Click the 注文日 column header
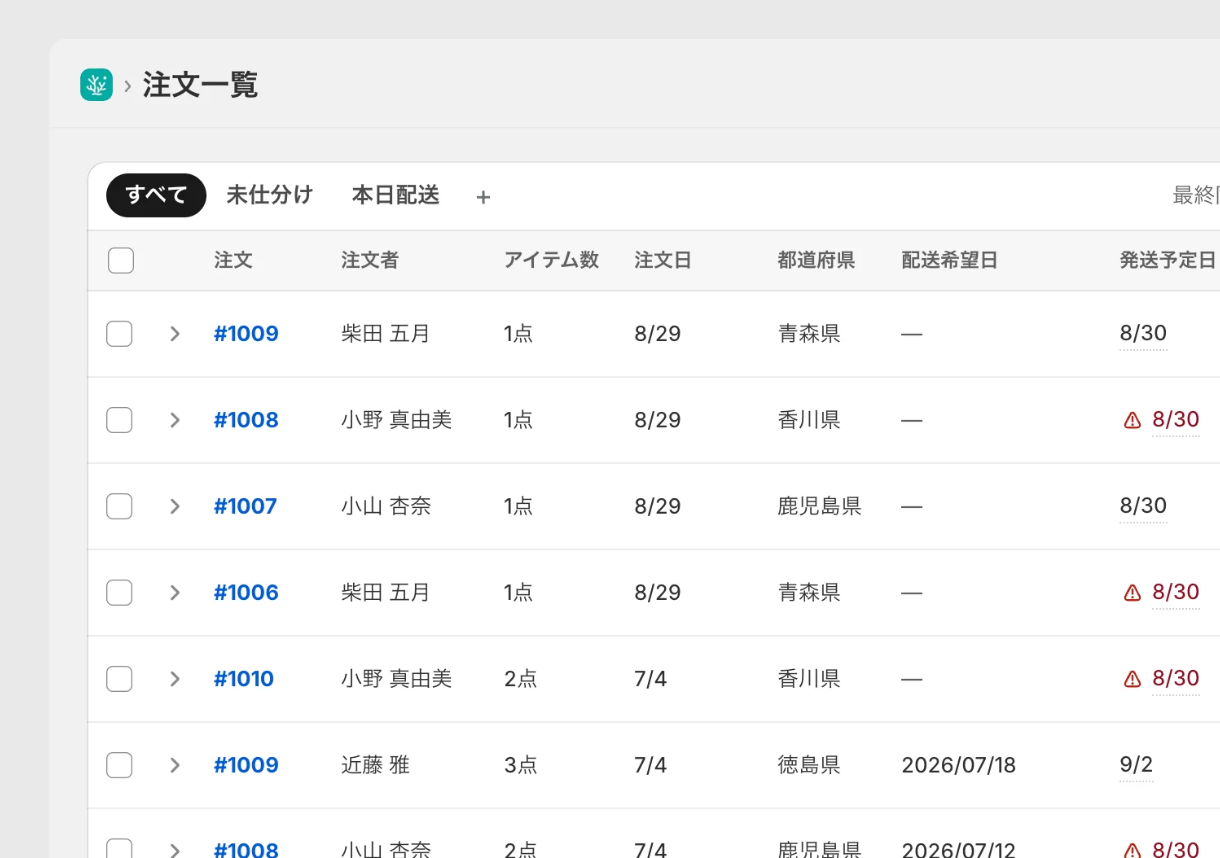The height and width of the screenshot is (858, 1220). pyautogui.click(x=663, y=260)
